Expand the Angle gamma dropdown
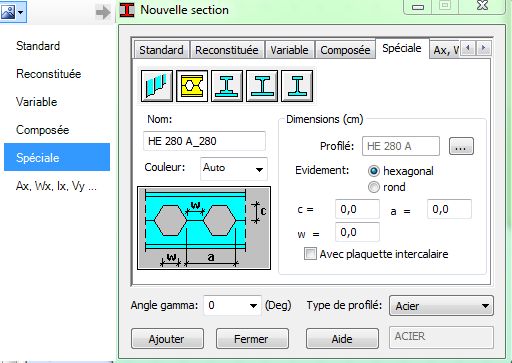The height and width of the screenshot is (363, 512). click(x=232, y=305)
